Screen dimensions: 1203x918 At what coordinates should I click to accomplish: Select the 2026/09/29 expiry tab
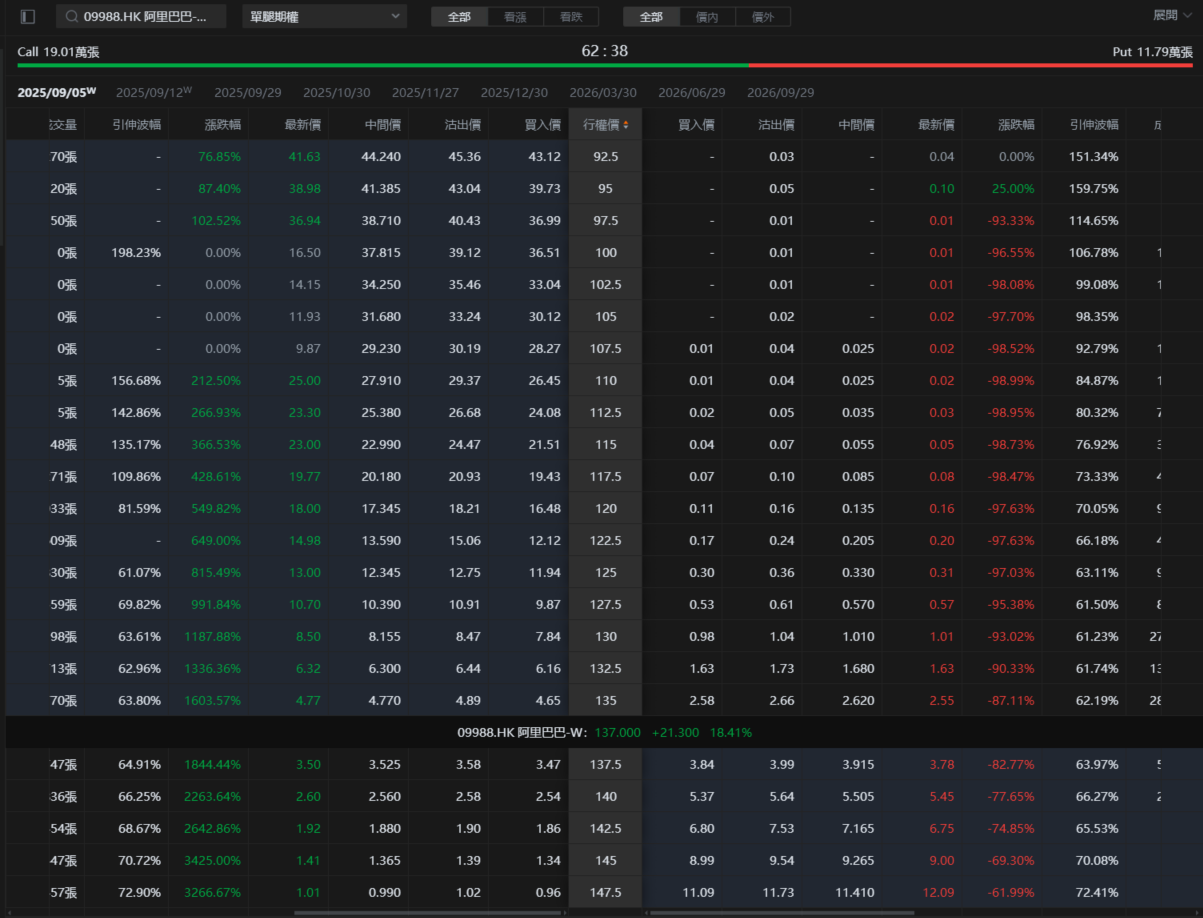(780, 92)
